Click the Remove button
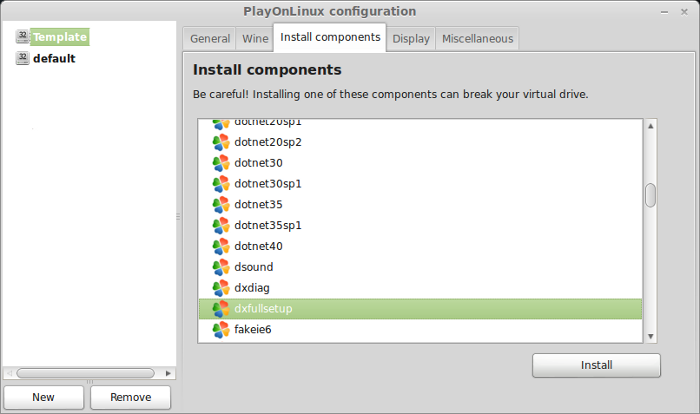 pyautogui.click(x=130, y=397)
